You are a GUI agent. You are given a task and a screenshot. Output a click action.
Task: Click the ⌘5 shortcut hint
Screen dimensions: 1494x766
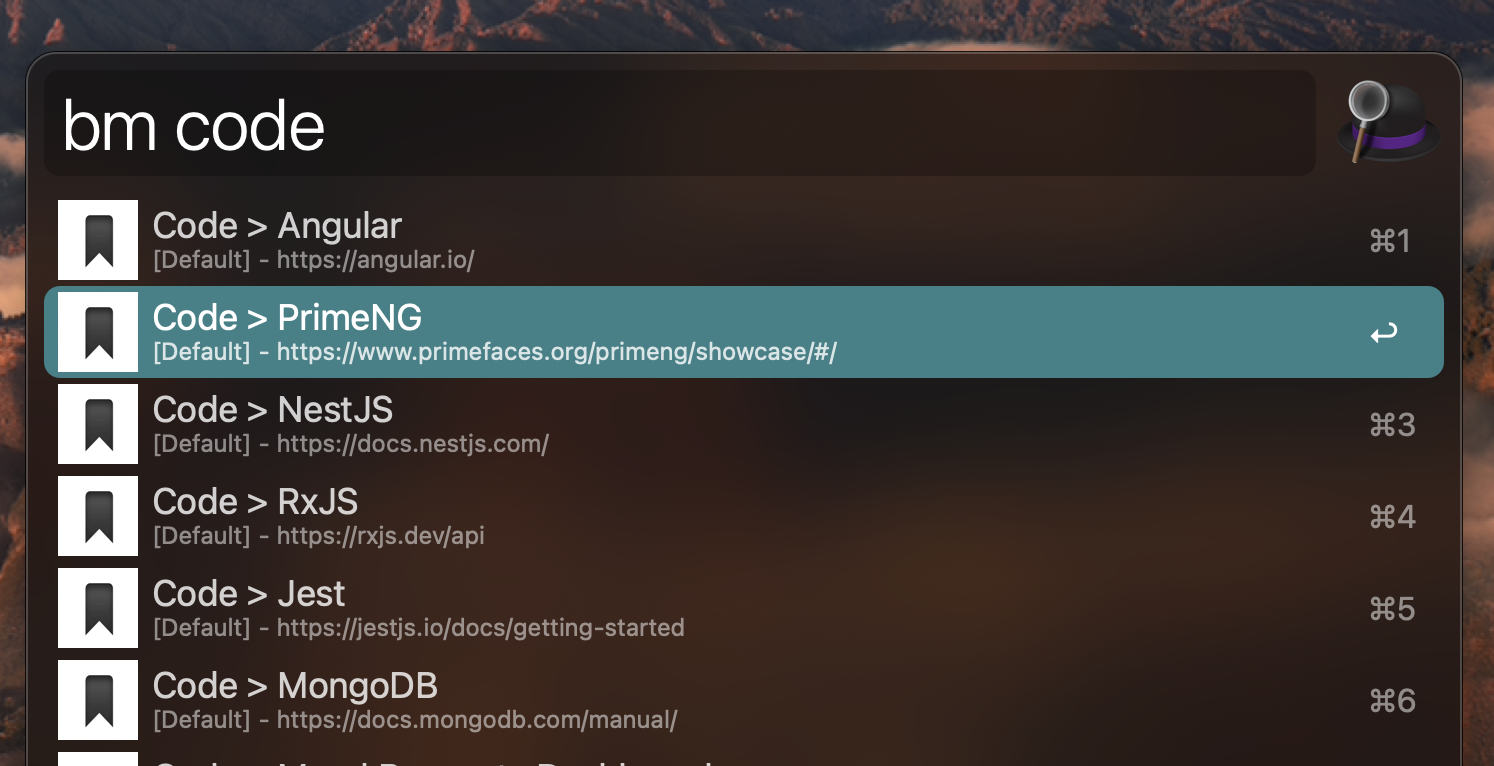[1392, 609]
